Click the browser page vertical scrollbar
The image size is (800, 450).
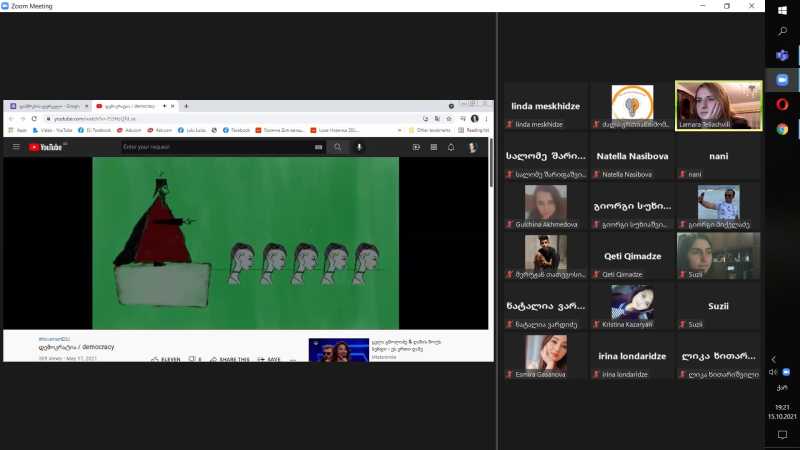coord(491,163)
